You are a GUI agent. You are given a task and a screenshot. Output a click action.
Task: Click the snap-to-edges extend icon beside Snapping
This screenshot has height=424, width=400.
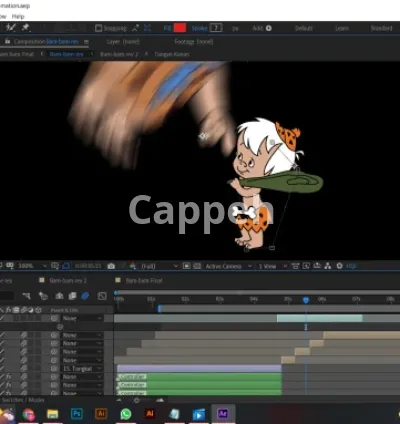coord(135,28)
